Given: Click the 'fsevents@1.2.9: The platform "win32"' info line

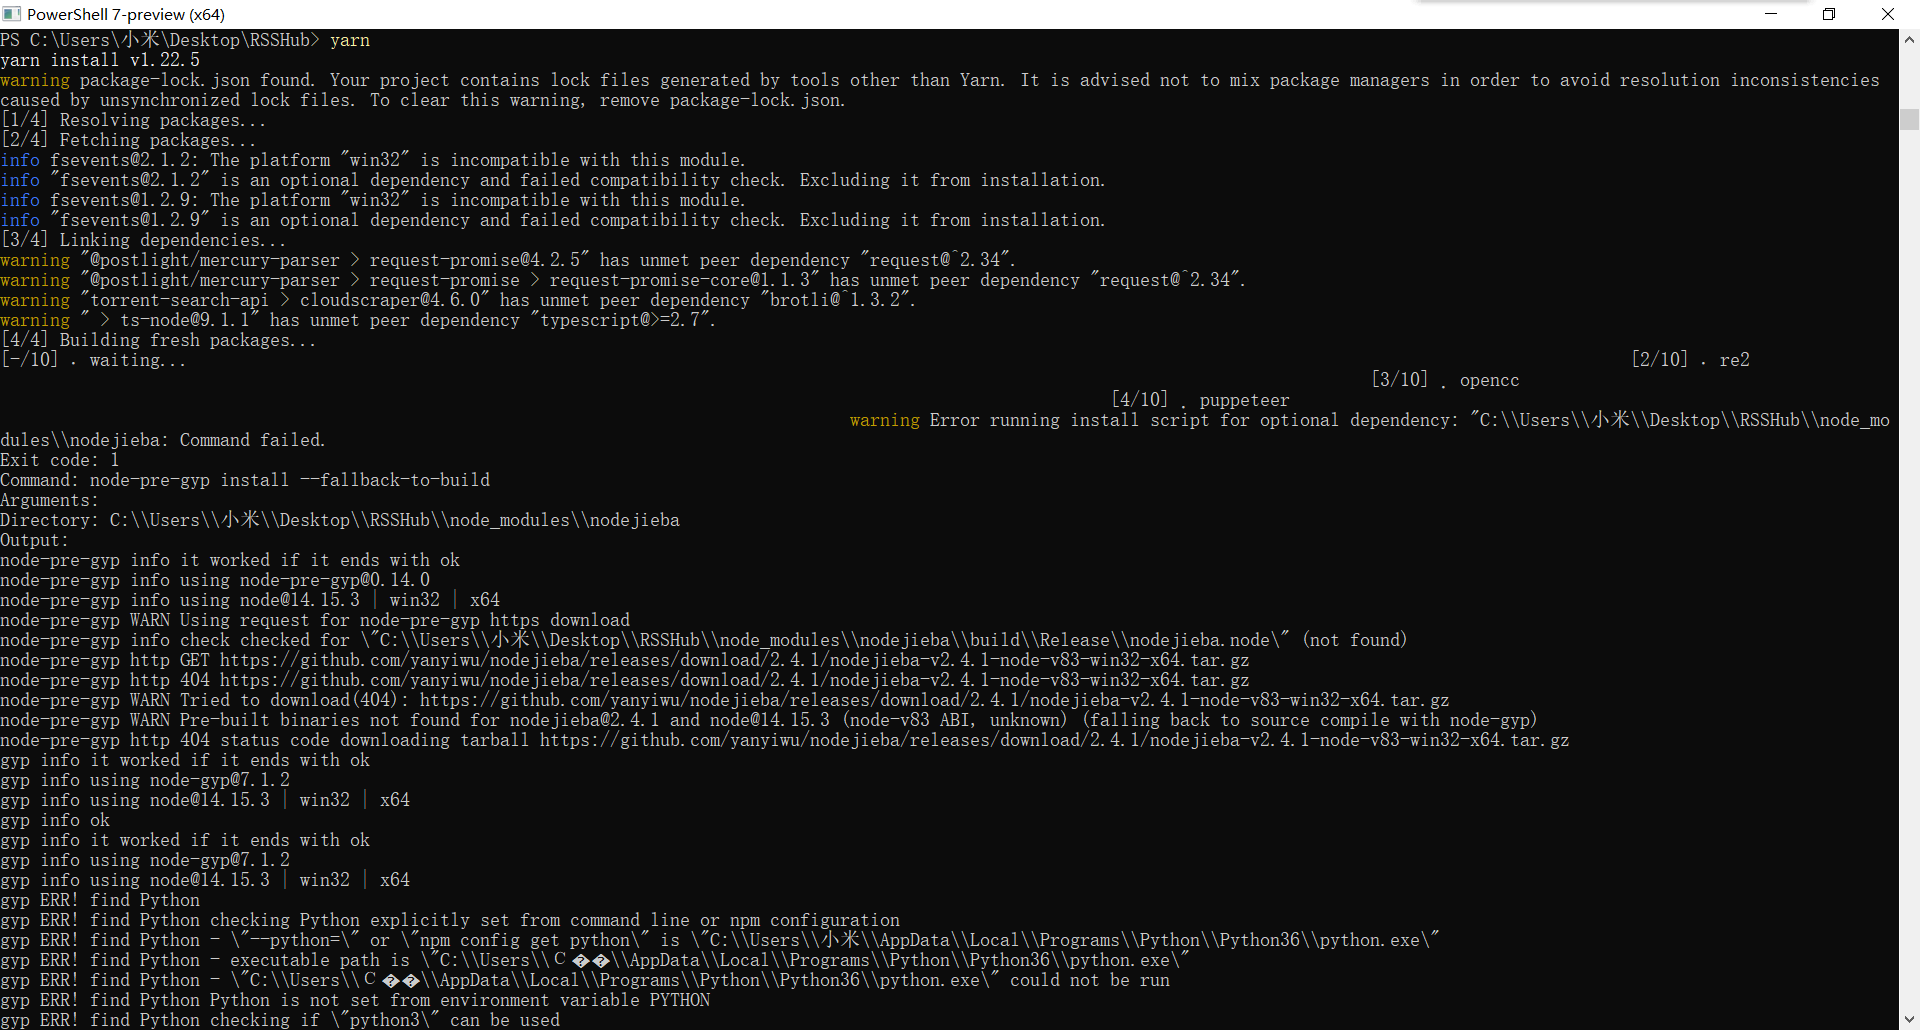Looking at the screenshot, I should [373, 200].
